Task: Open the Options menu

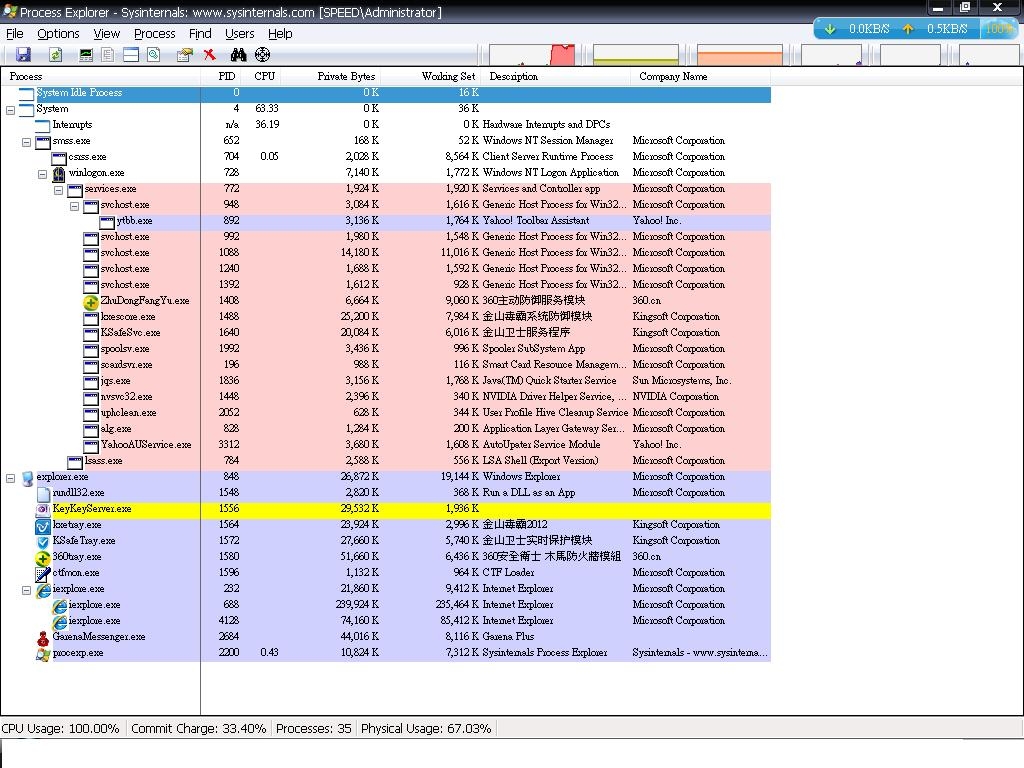Action: (58, 33)
